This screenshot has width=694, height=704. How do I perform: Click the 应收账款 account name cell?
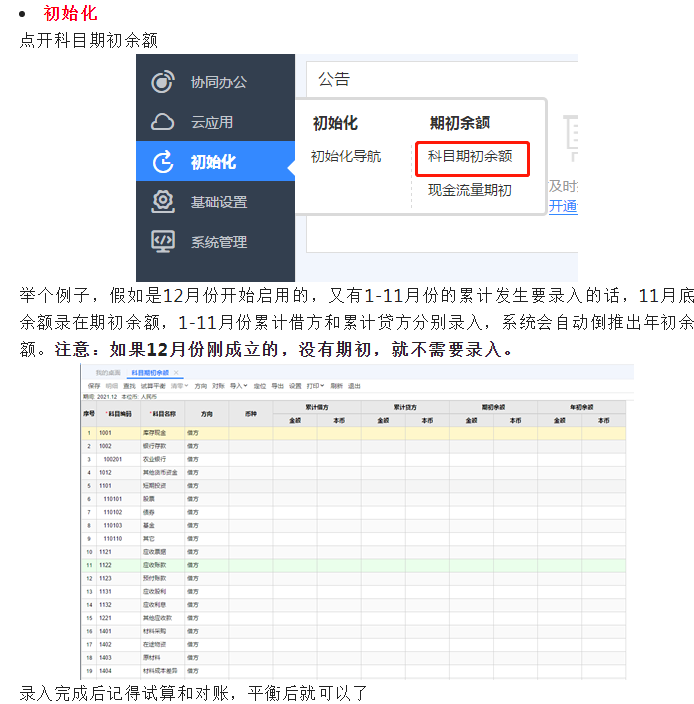163,565
